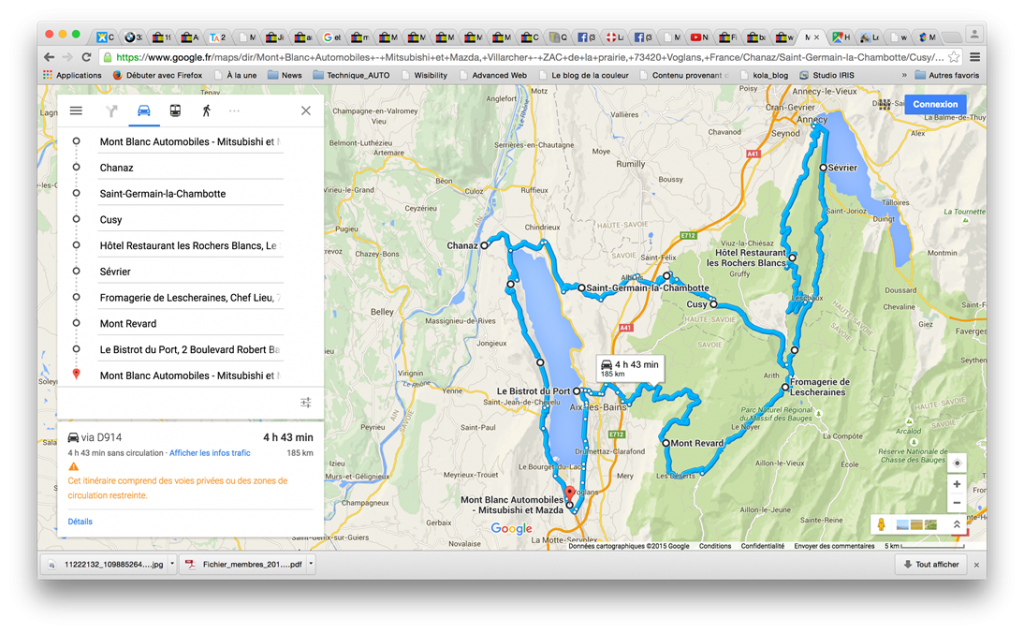Switch to walking travel mode

pos(206,110)
